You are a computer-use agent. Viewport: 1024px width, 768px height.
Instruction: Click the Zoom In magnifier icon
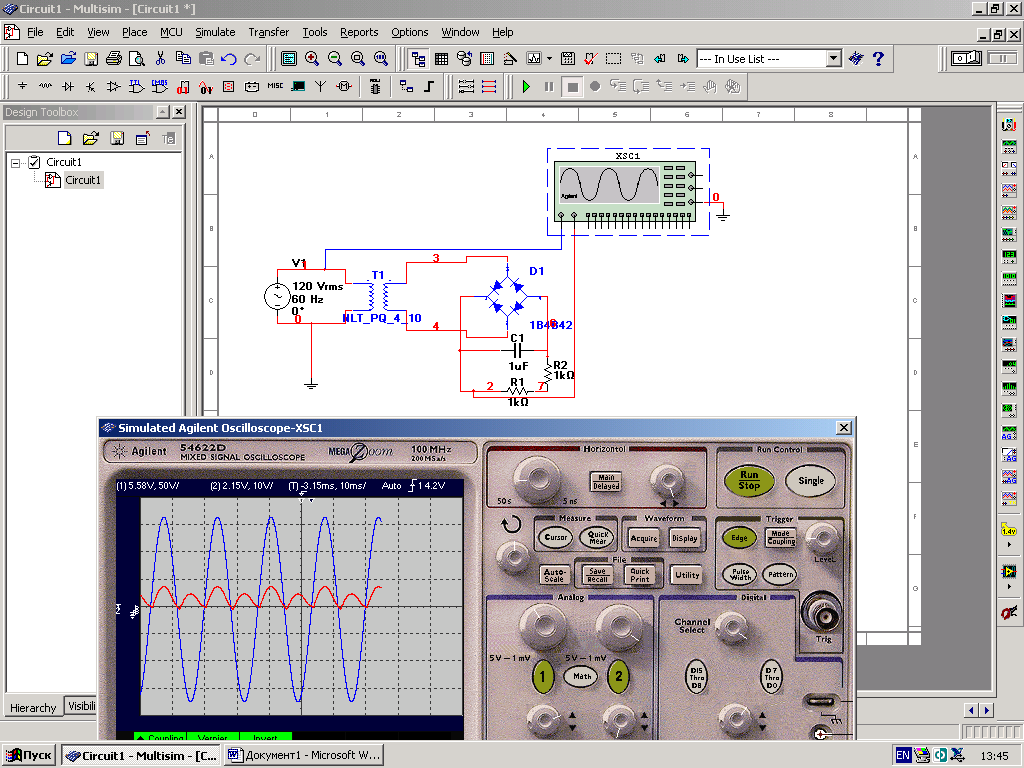(x=312, y=59)
